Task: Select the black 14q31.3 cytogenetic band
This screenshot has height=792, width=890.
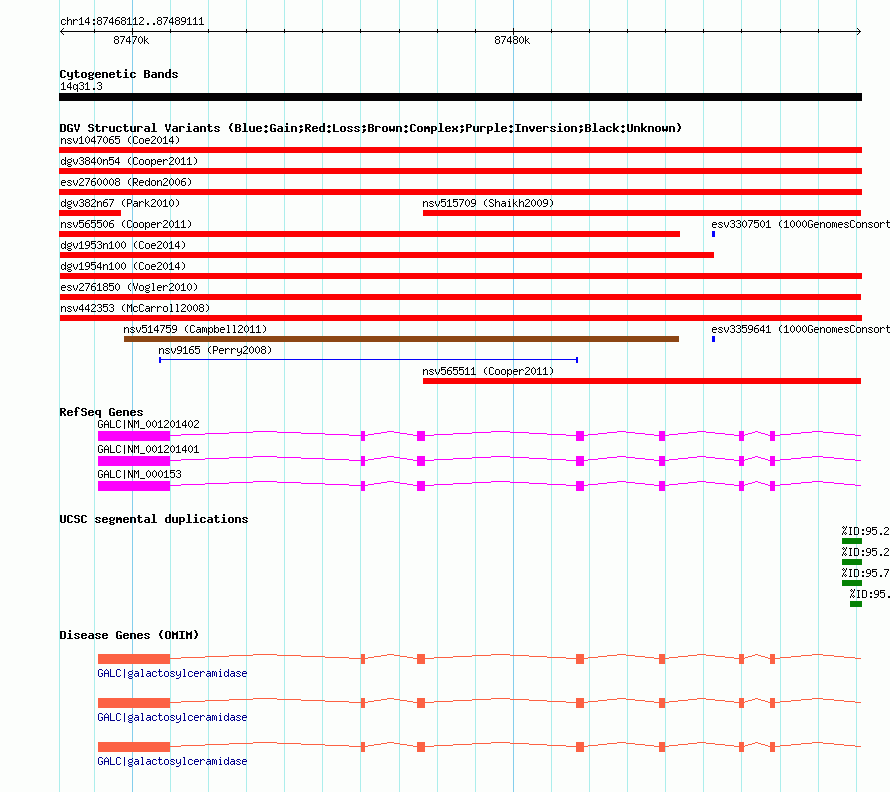Action: (x=460, y=97)
